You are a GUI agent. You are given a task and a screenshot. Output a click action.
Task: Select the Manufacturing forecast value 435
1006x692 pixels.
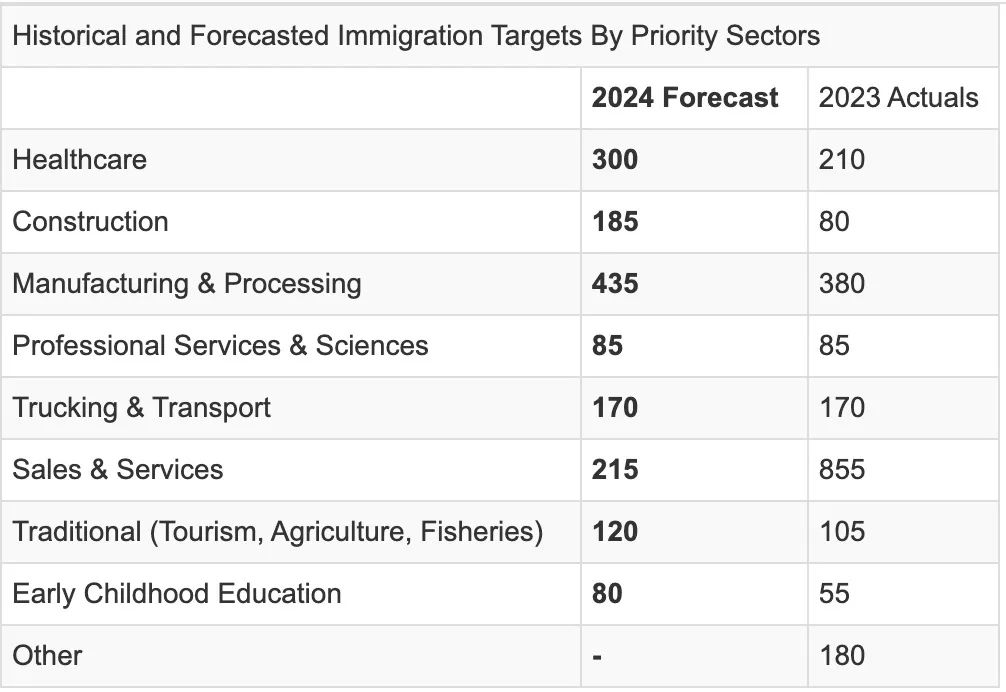615,284
